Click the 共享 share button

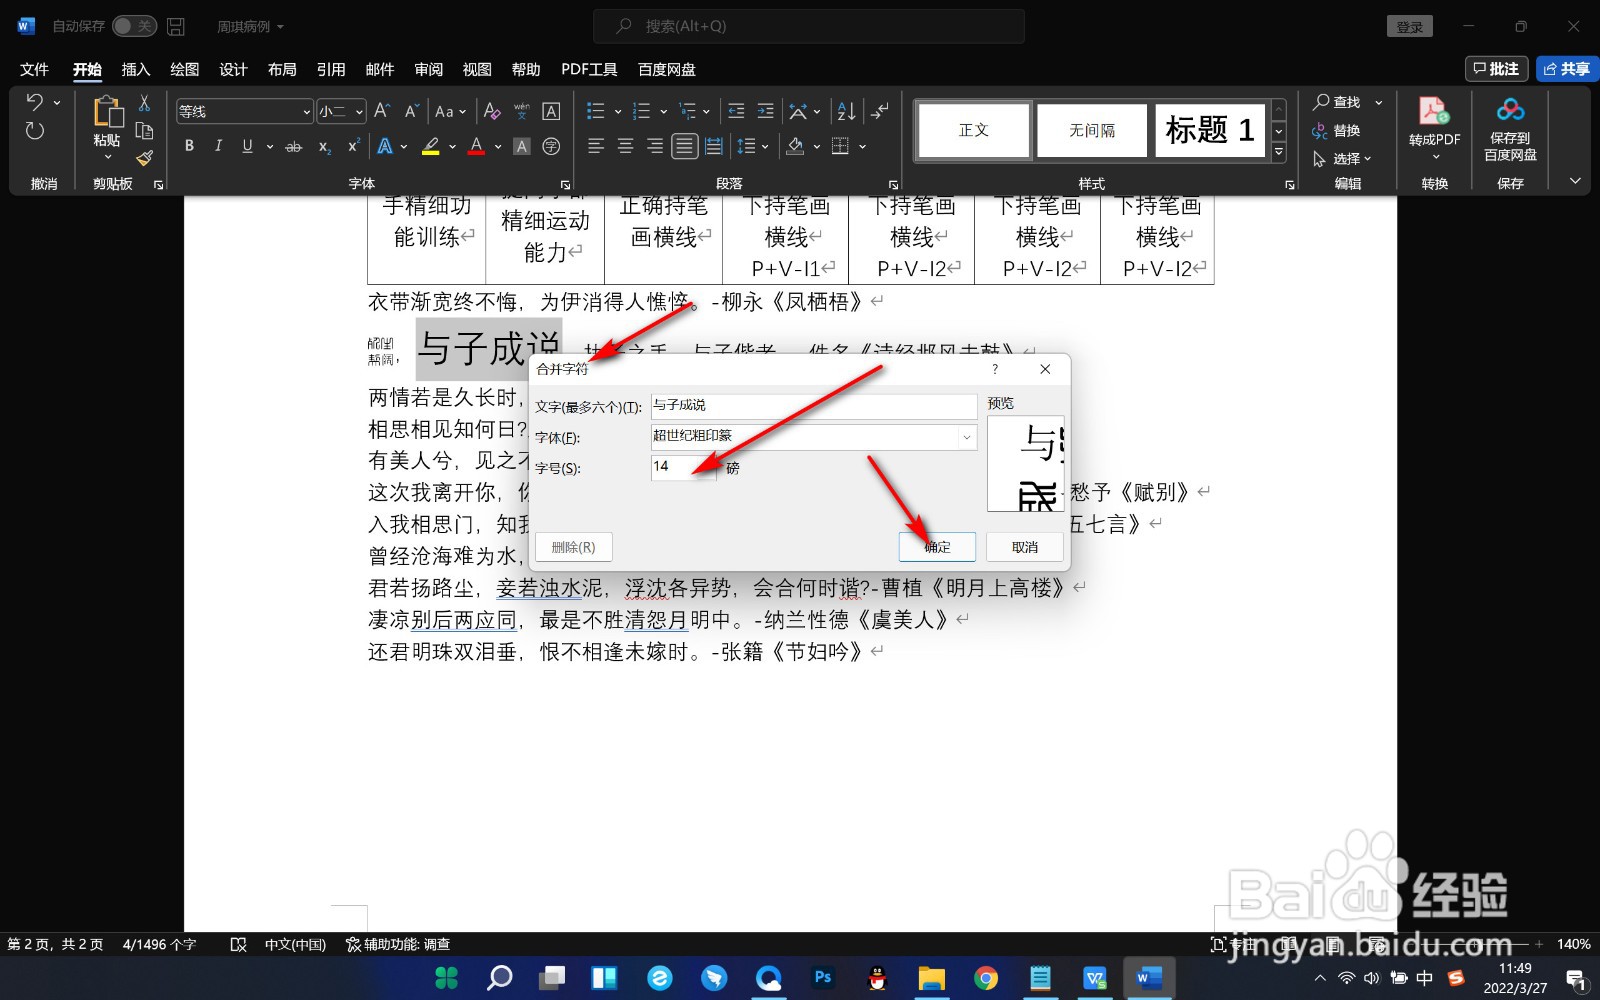pos(1567,69)
